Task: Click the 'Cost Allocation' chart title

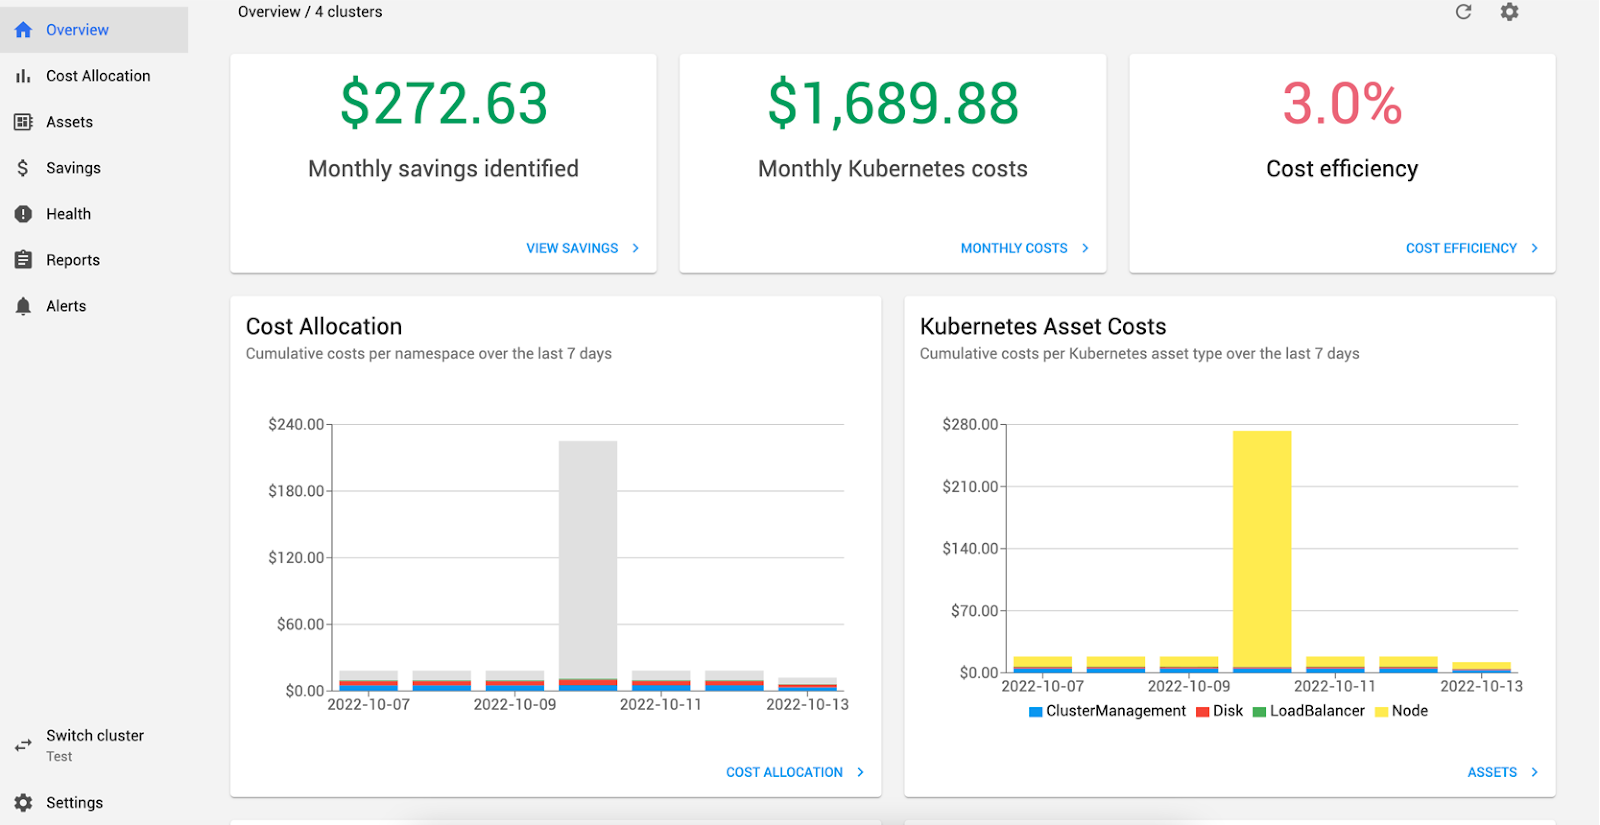Action: pos(324,326)
